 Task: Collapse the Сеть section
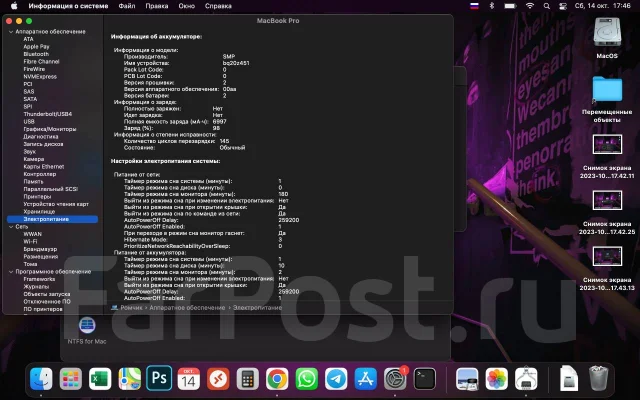(x=11, y=227)
